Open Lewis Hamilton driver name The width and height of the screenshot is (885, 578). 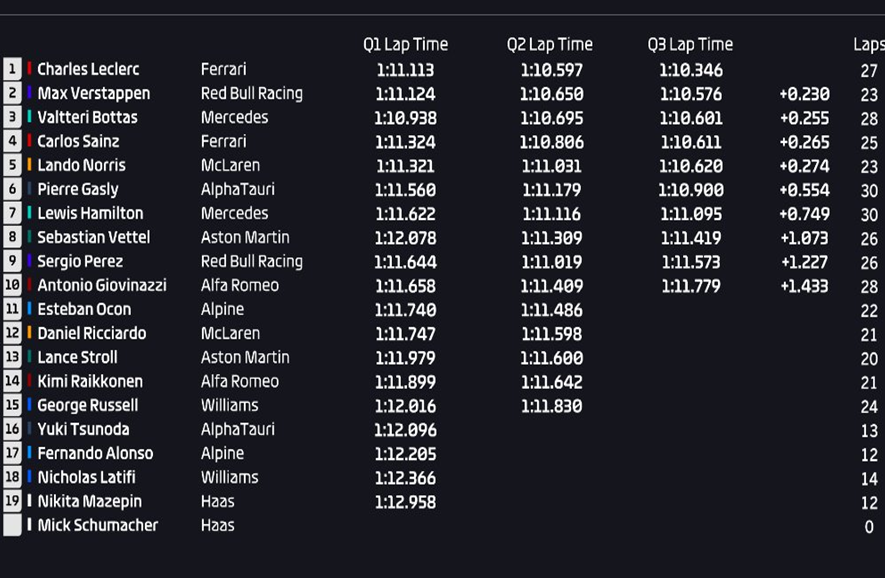90,213
